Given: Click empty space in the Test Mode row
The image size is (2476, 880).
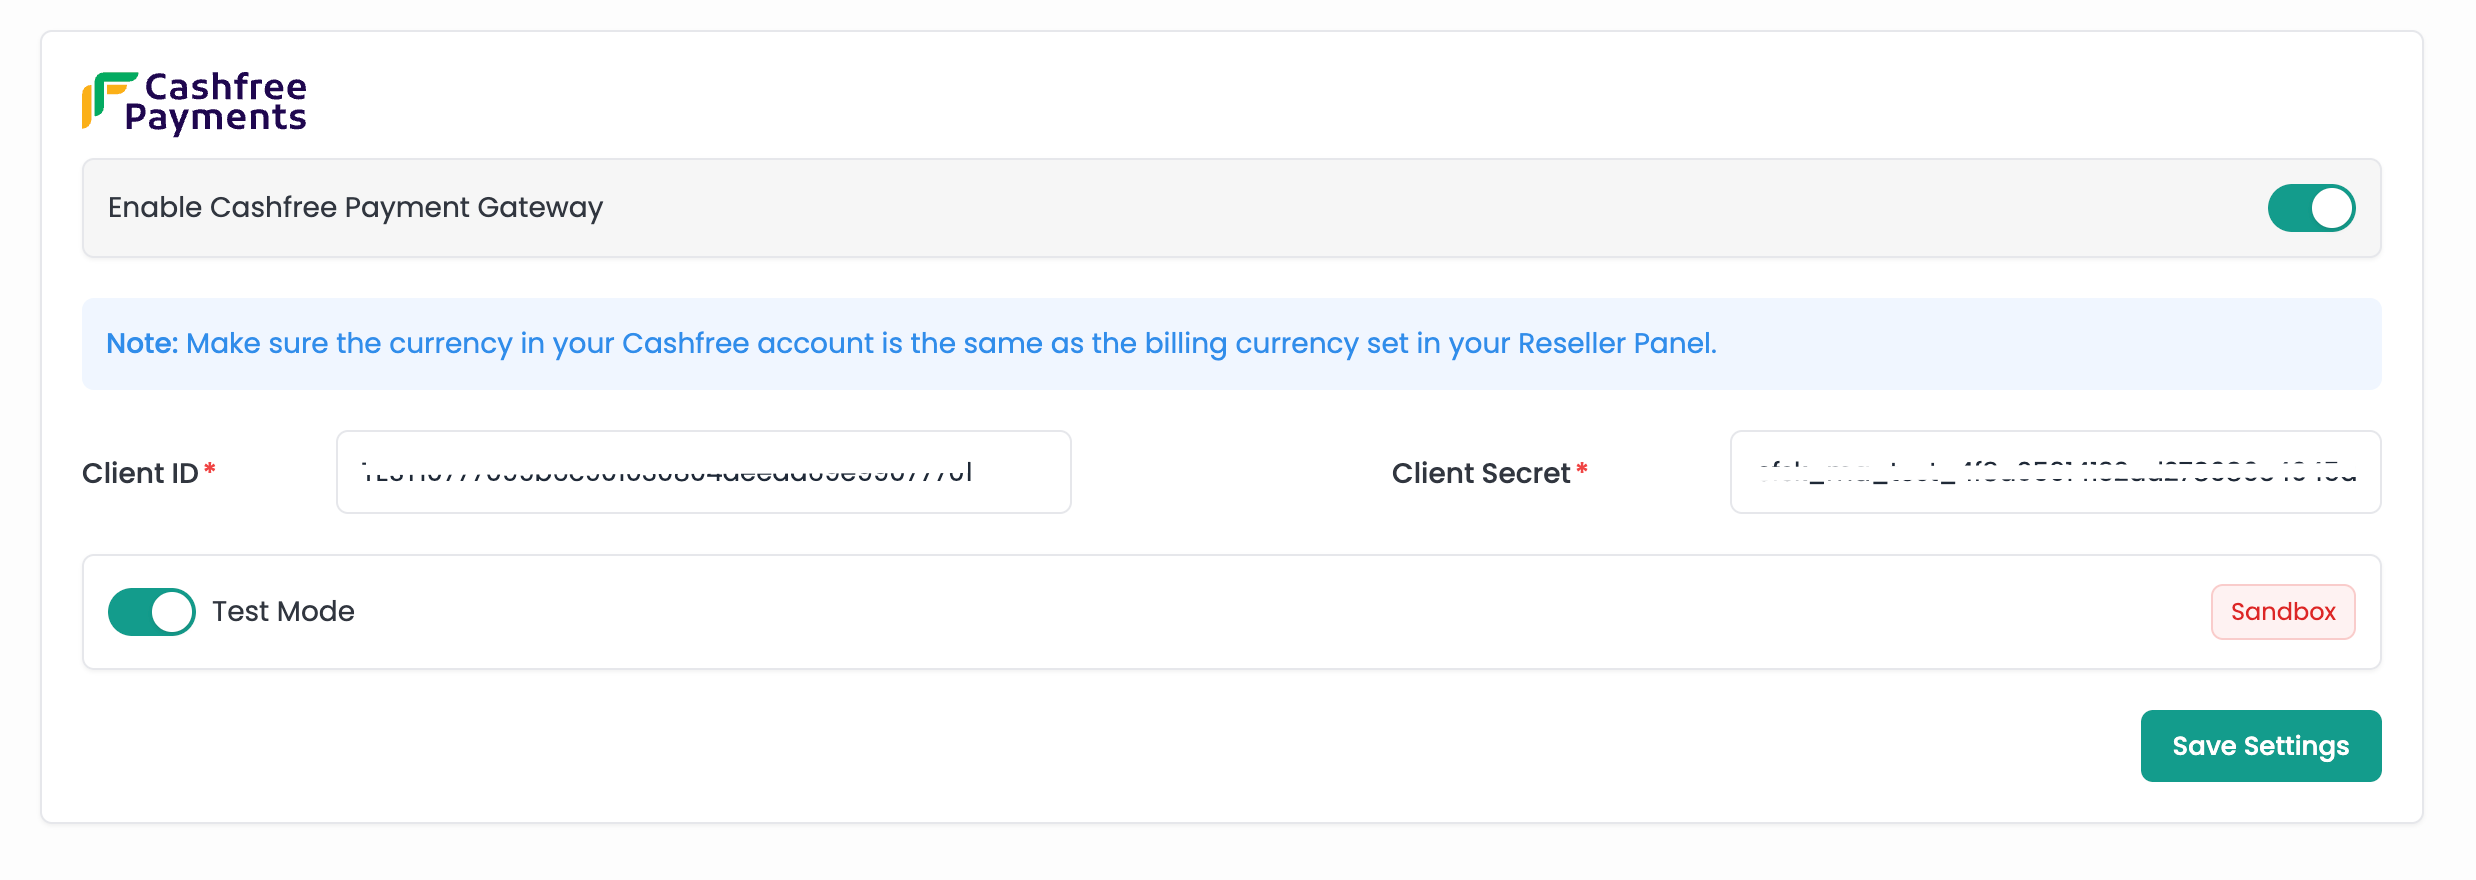Looking at the screenshot, I should 1200,612.
